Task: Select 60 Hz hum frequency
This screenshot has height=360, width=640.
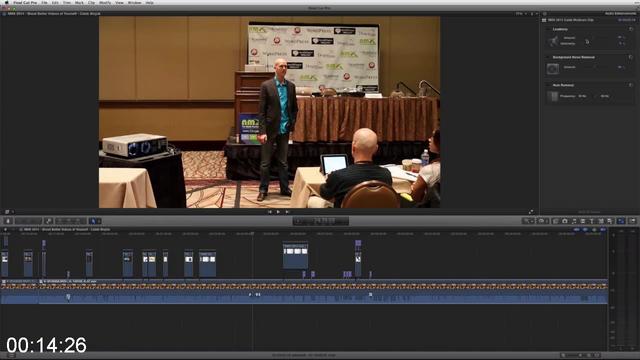Action: click(x=604, y=96)
